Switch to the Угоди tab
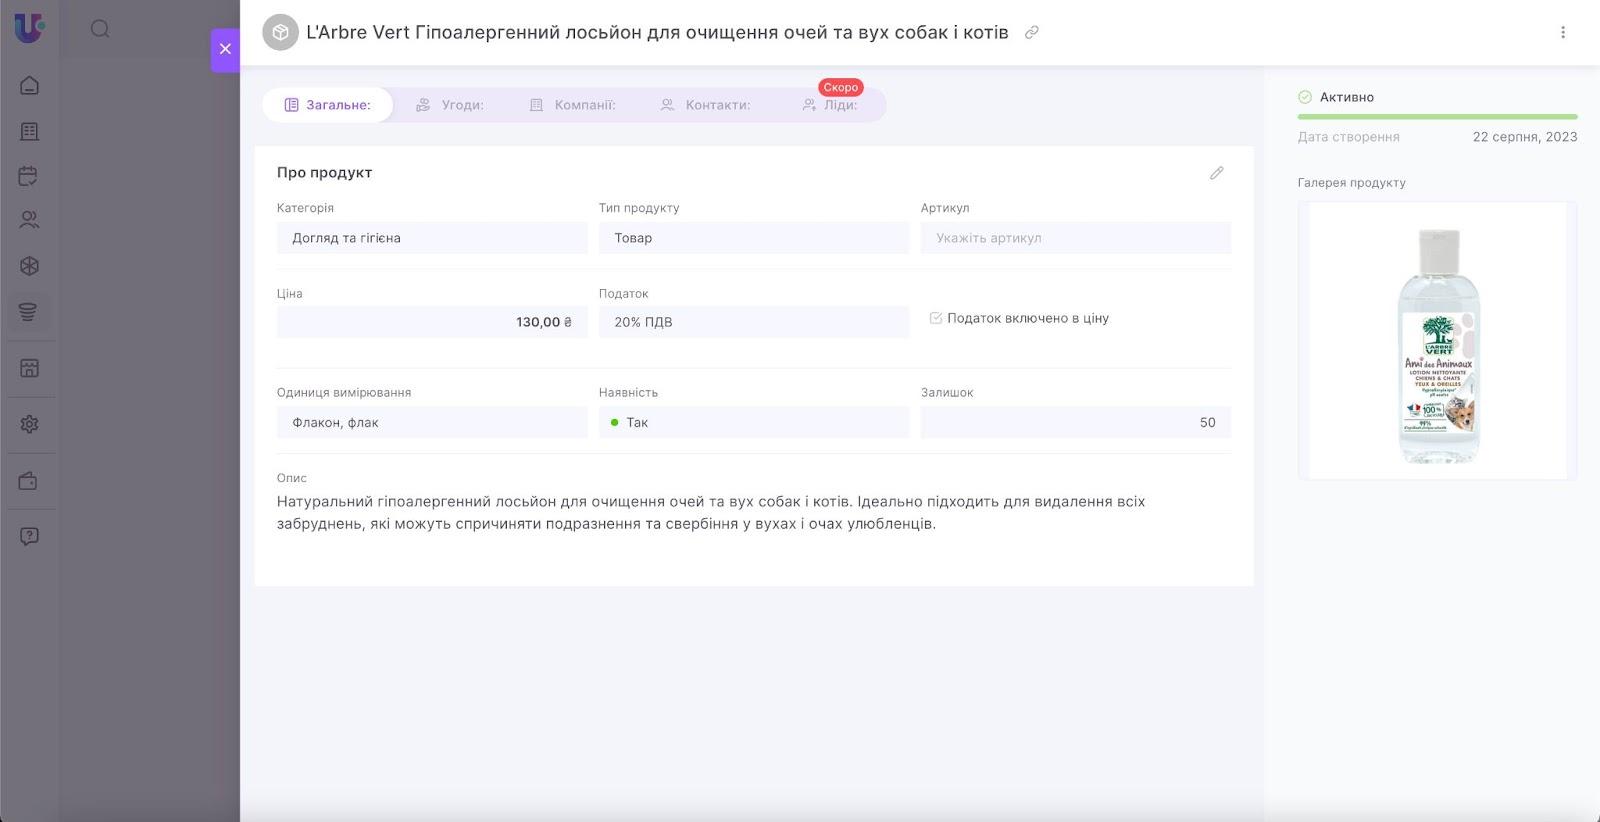Image resolution: width=1600 pixels, height=822 pixels. pyautogui.click(x=450, y=105)
